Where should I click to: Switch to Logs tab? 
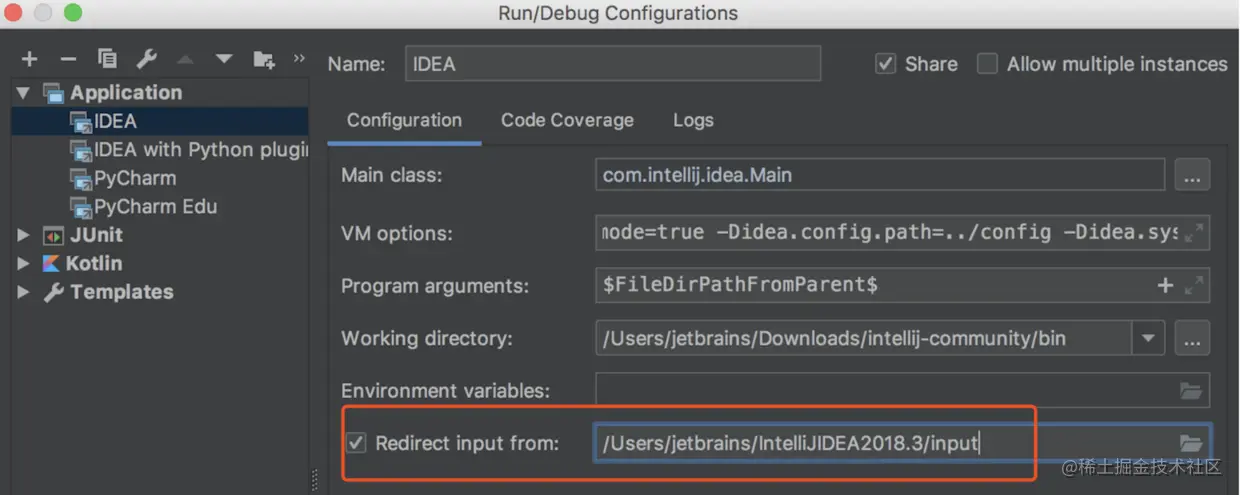point(693,120)
